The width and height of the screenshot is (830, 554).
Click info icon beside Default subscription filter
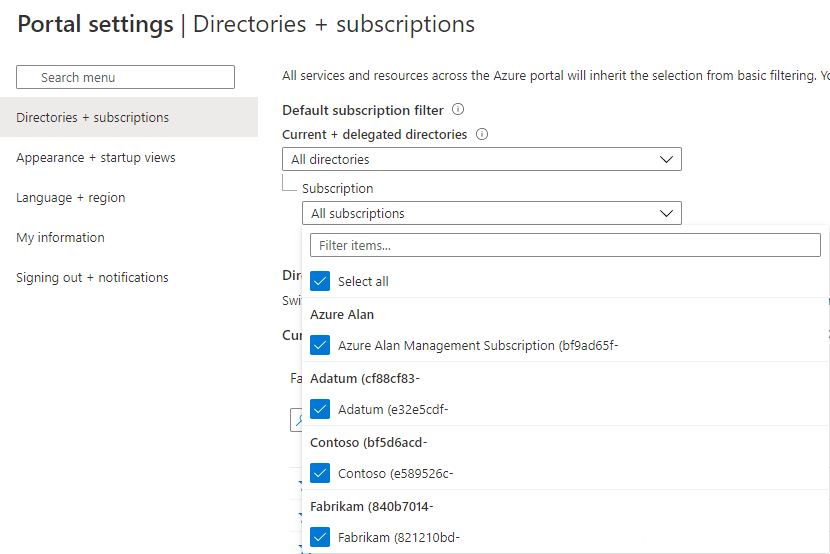point(458,110)
